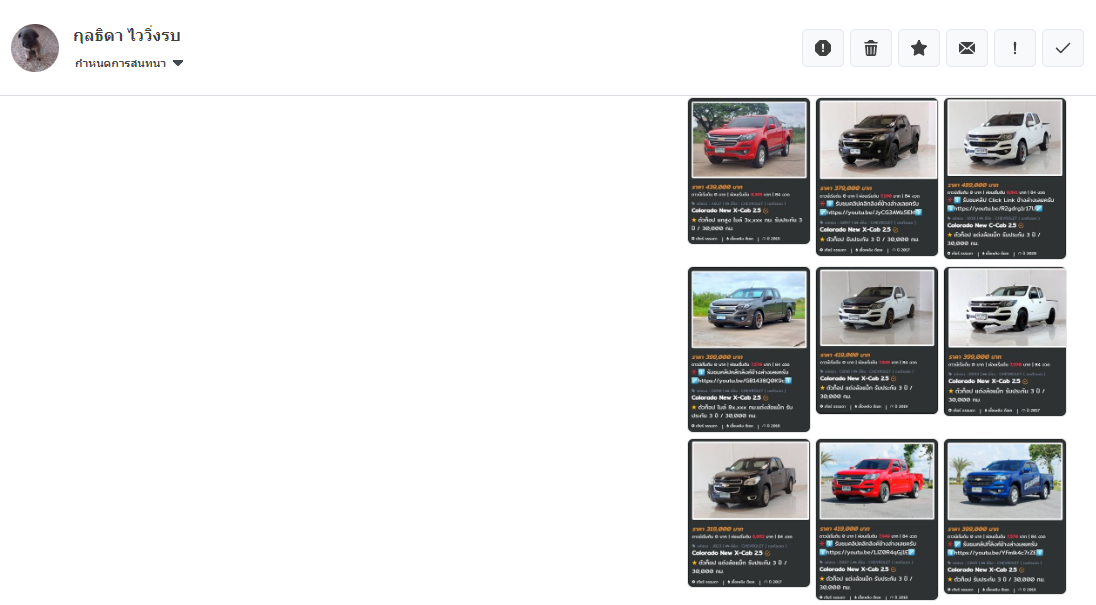Click contact name กุลธิดา ไววิ่งรบ
The image size is (1096, 605).
(x=127, y=36)
